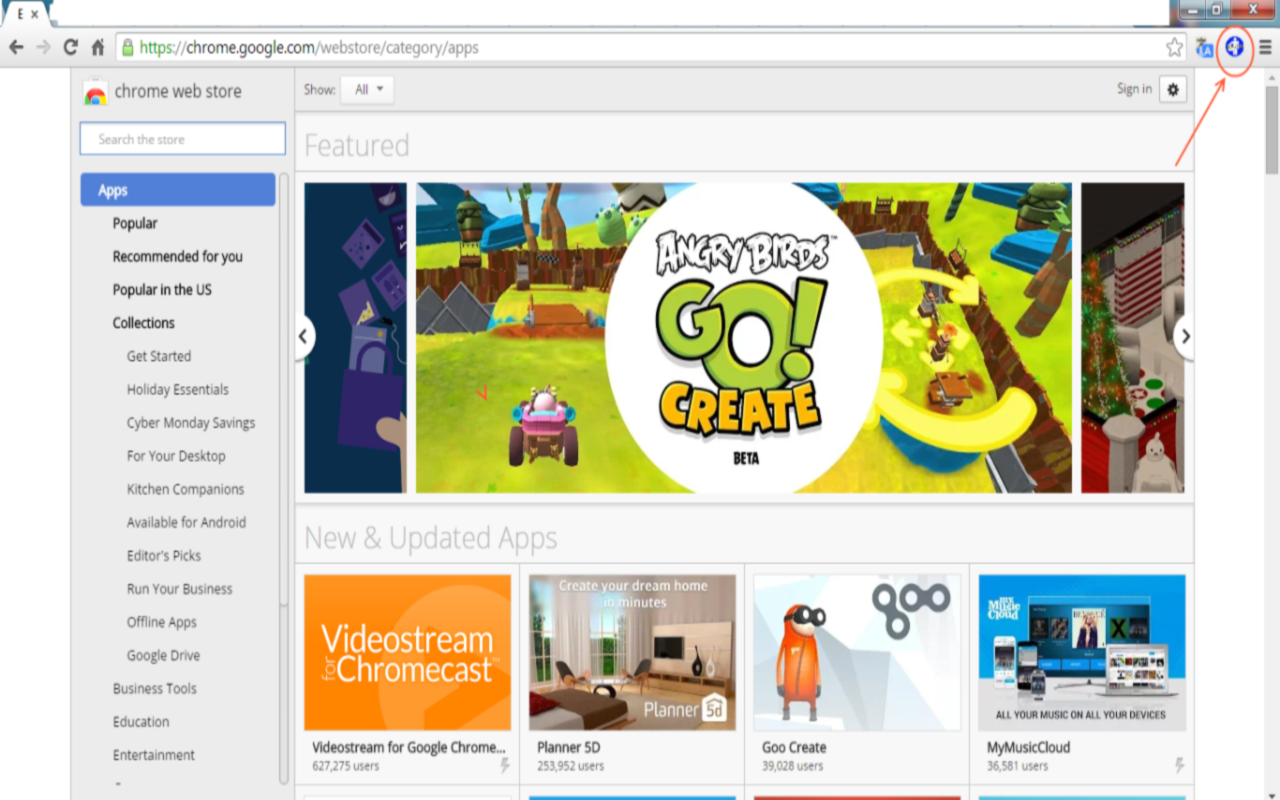Go to browser home page icon
1280x800 pixels.
point(98,47)
